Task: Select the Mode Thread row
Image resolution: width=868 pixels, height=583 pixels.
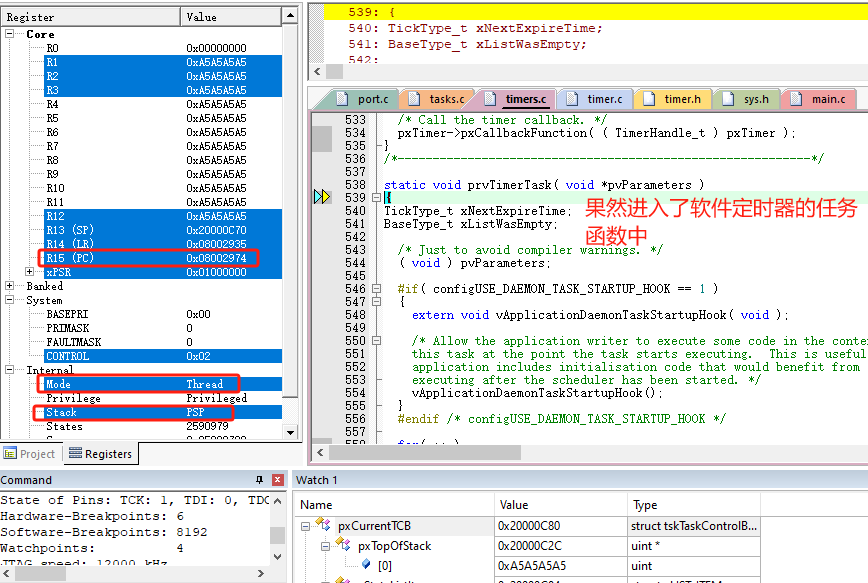Action: click(x=163, y=384)
